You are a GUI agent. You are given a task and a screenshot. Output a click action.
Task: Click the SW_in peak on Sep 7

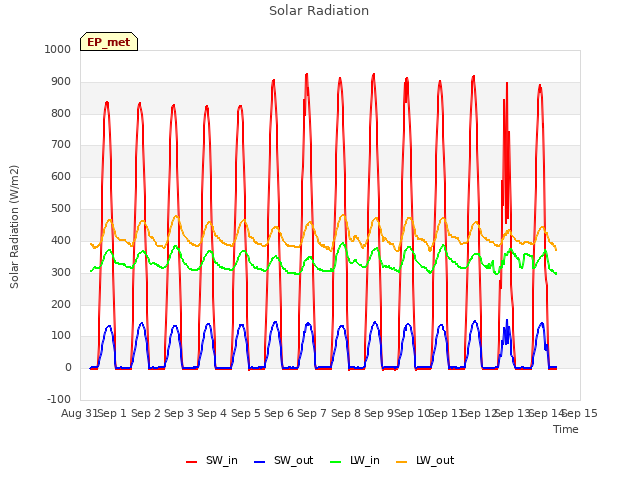click(307, 75)
